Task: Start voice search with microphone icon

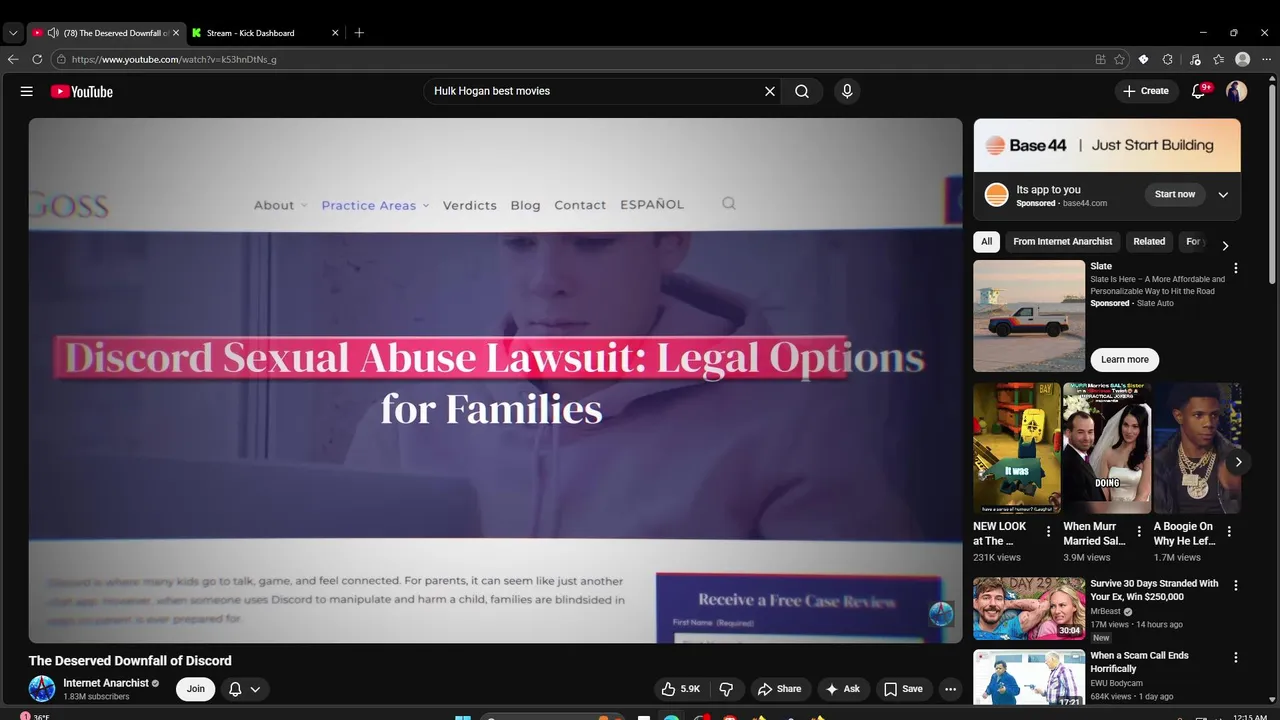Action: [x=847, y=91]
